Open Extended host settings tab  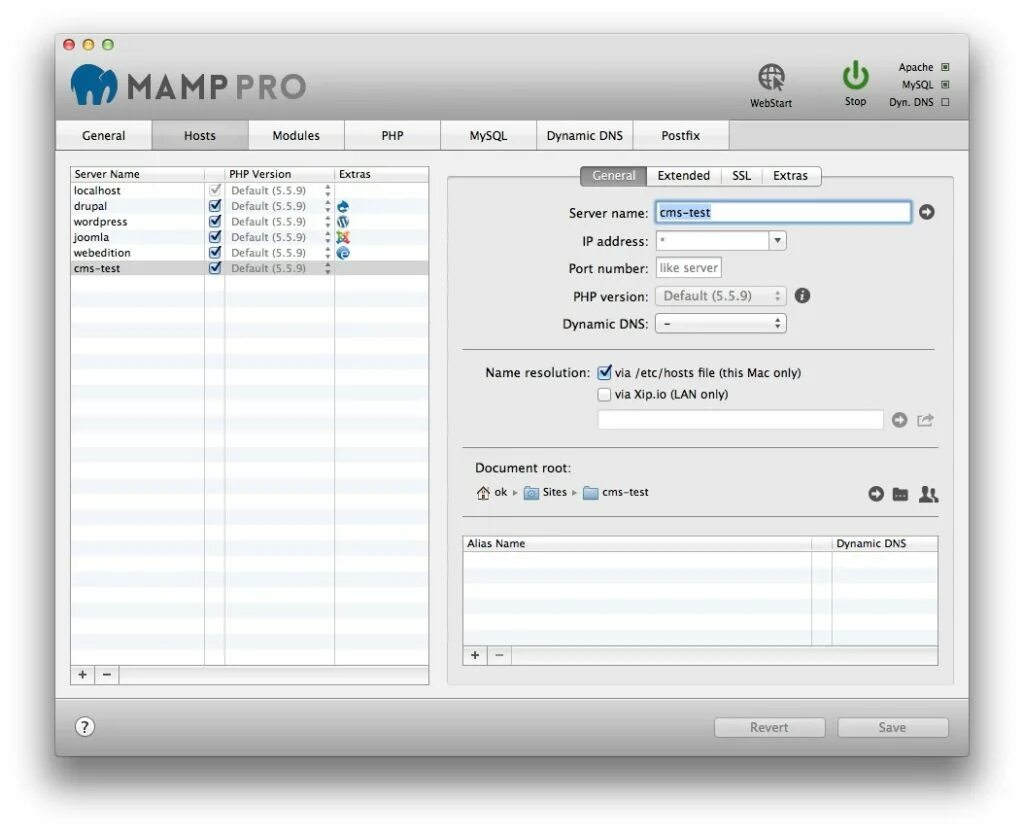(x=683, y=176)
